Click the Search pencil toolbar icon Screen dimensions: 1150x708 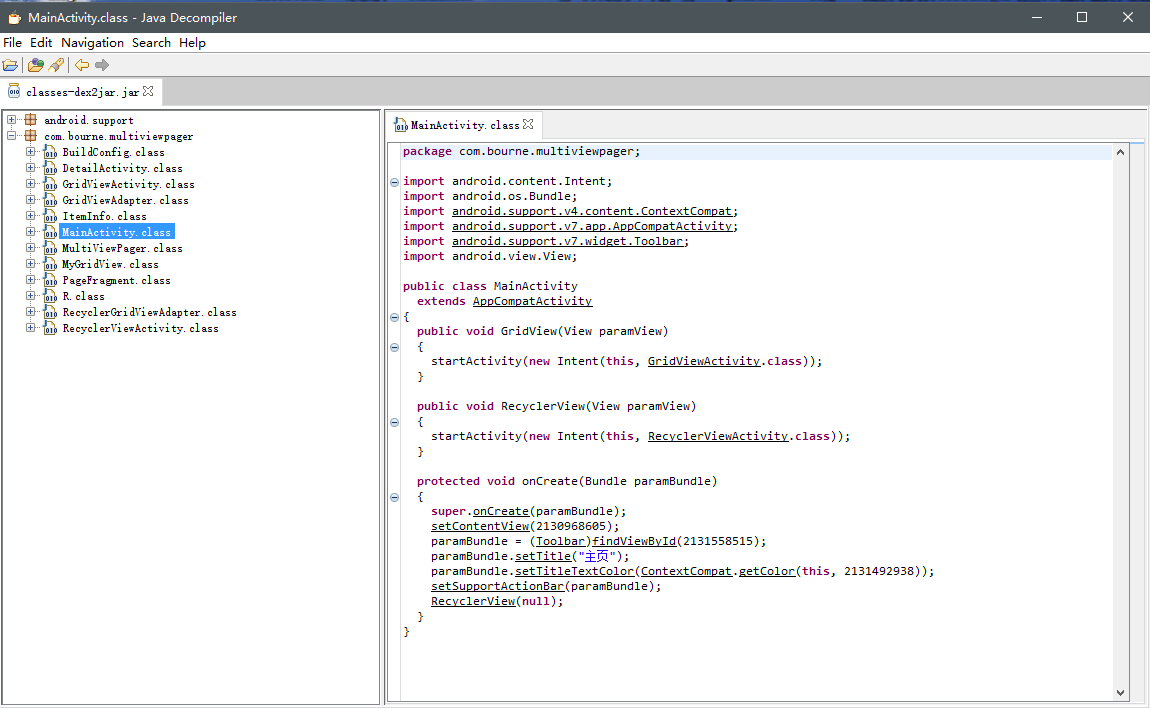click(x=56, y=65)
